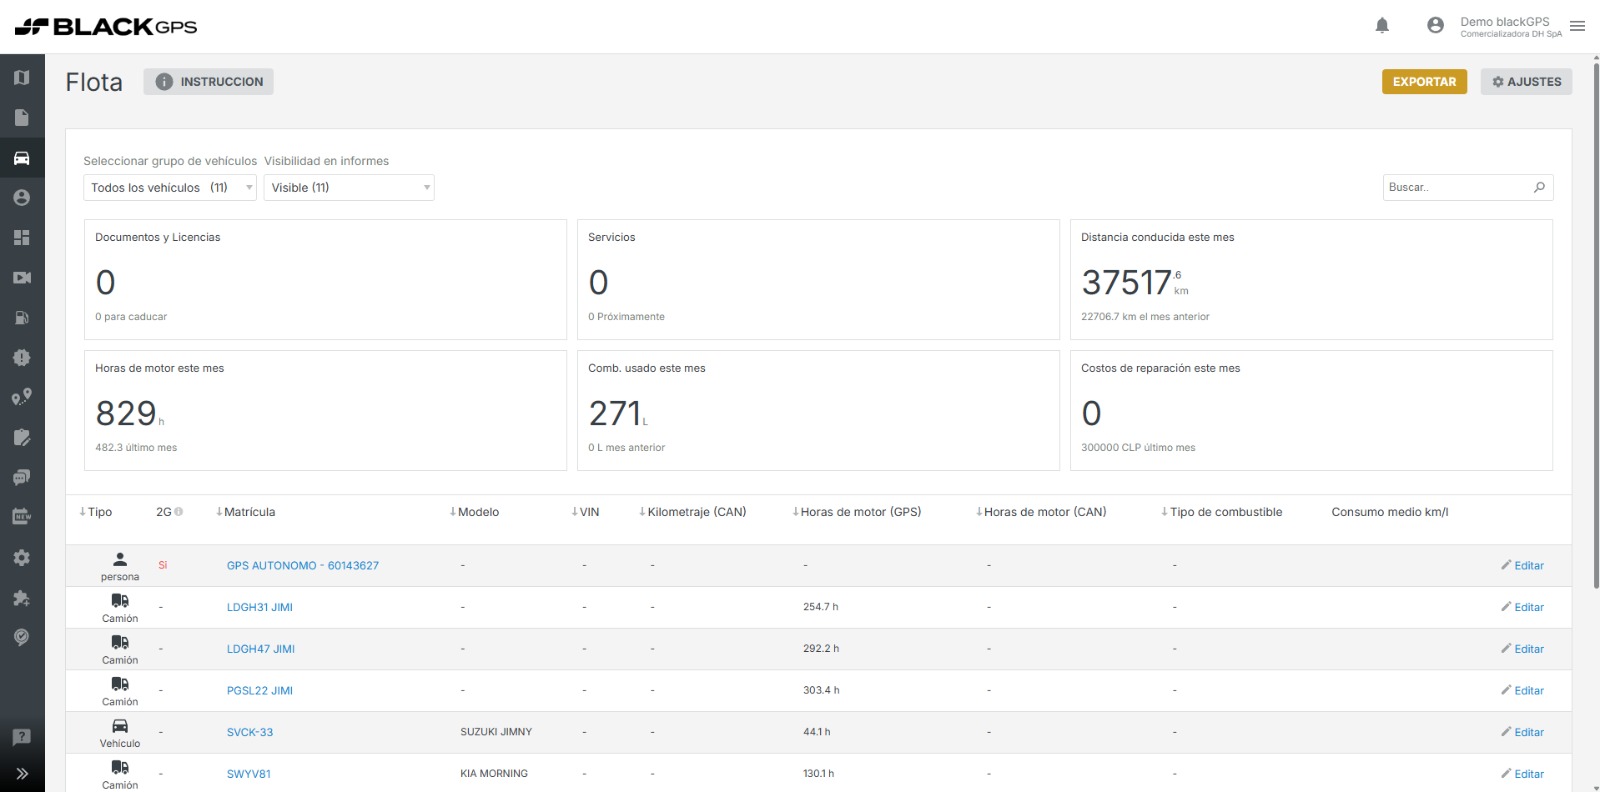Open the Demo blackGPS account menu
The width and height of the screenshot is (1600, 792).
[1503, 26]
